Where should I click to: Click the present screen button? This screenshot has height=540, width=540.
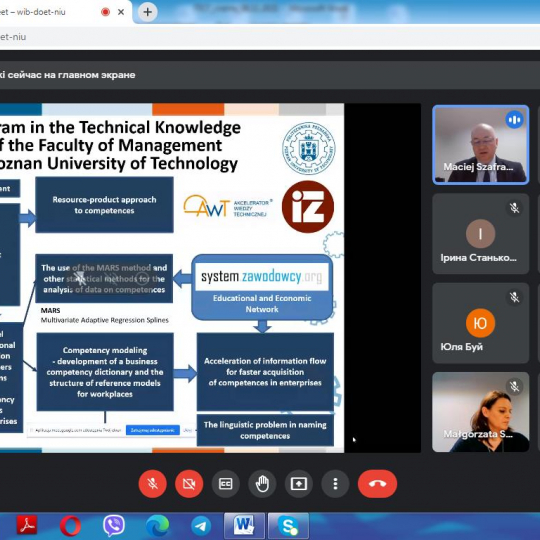coord(299,484)
